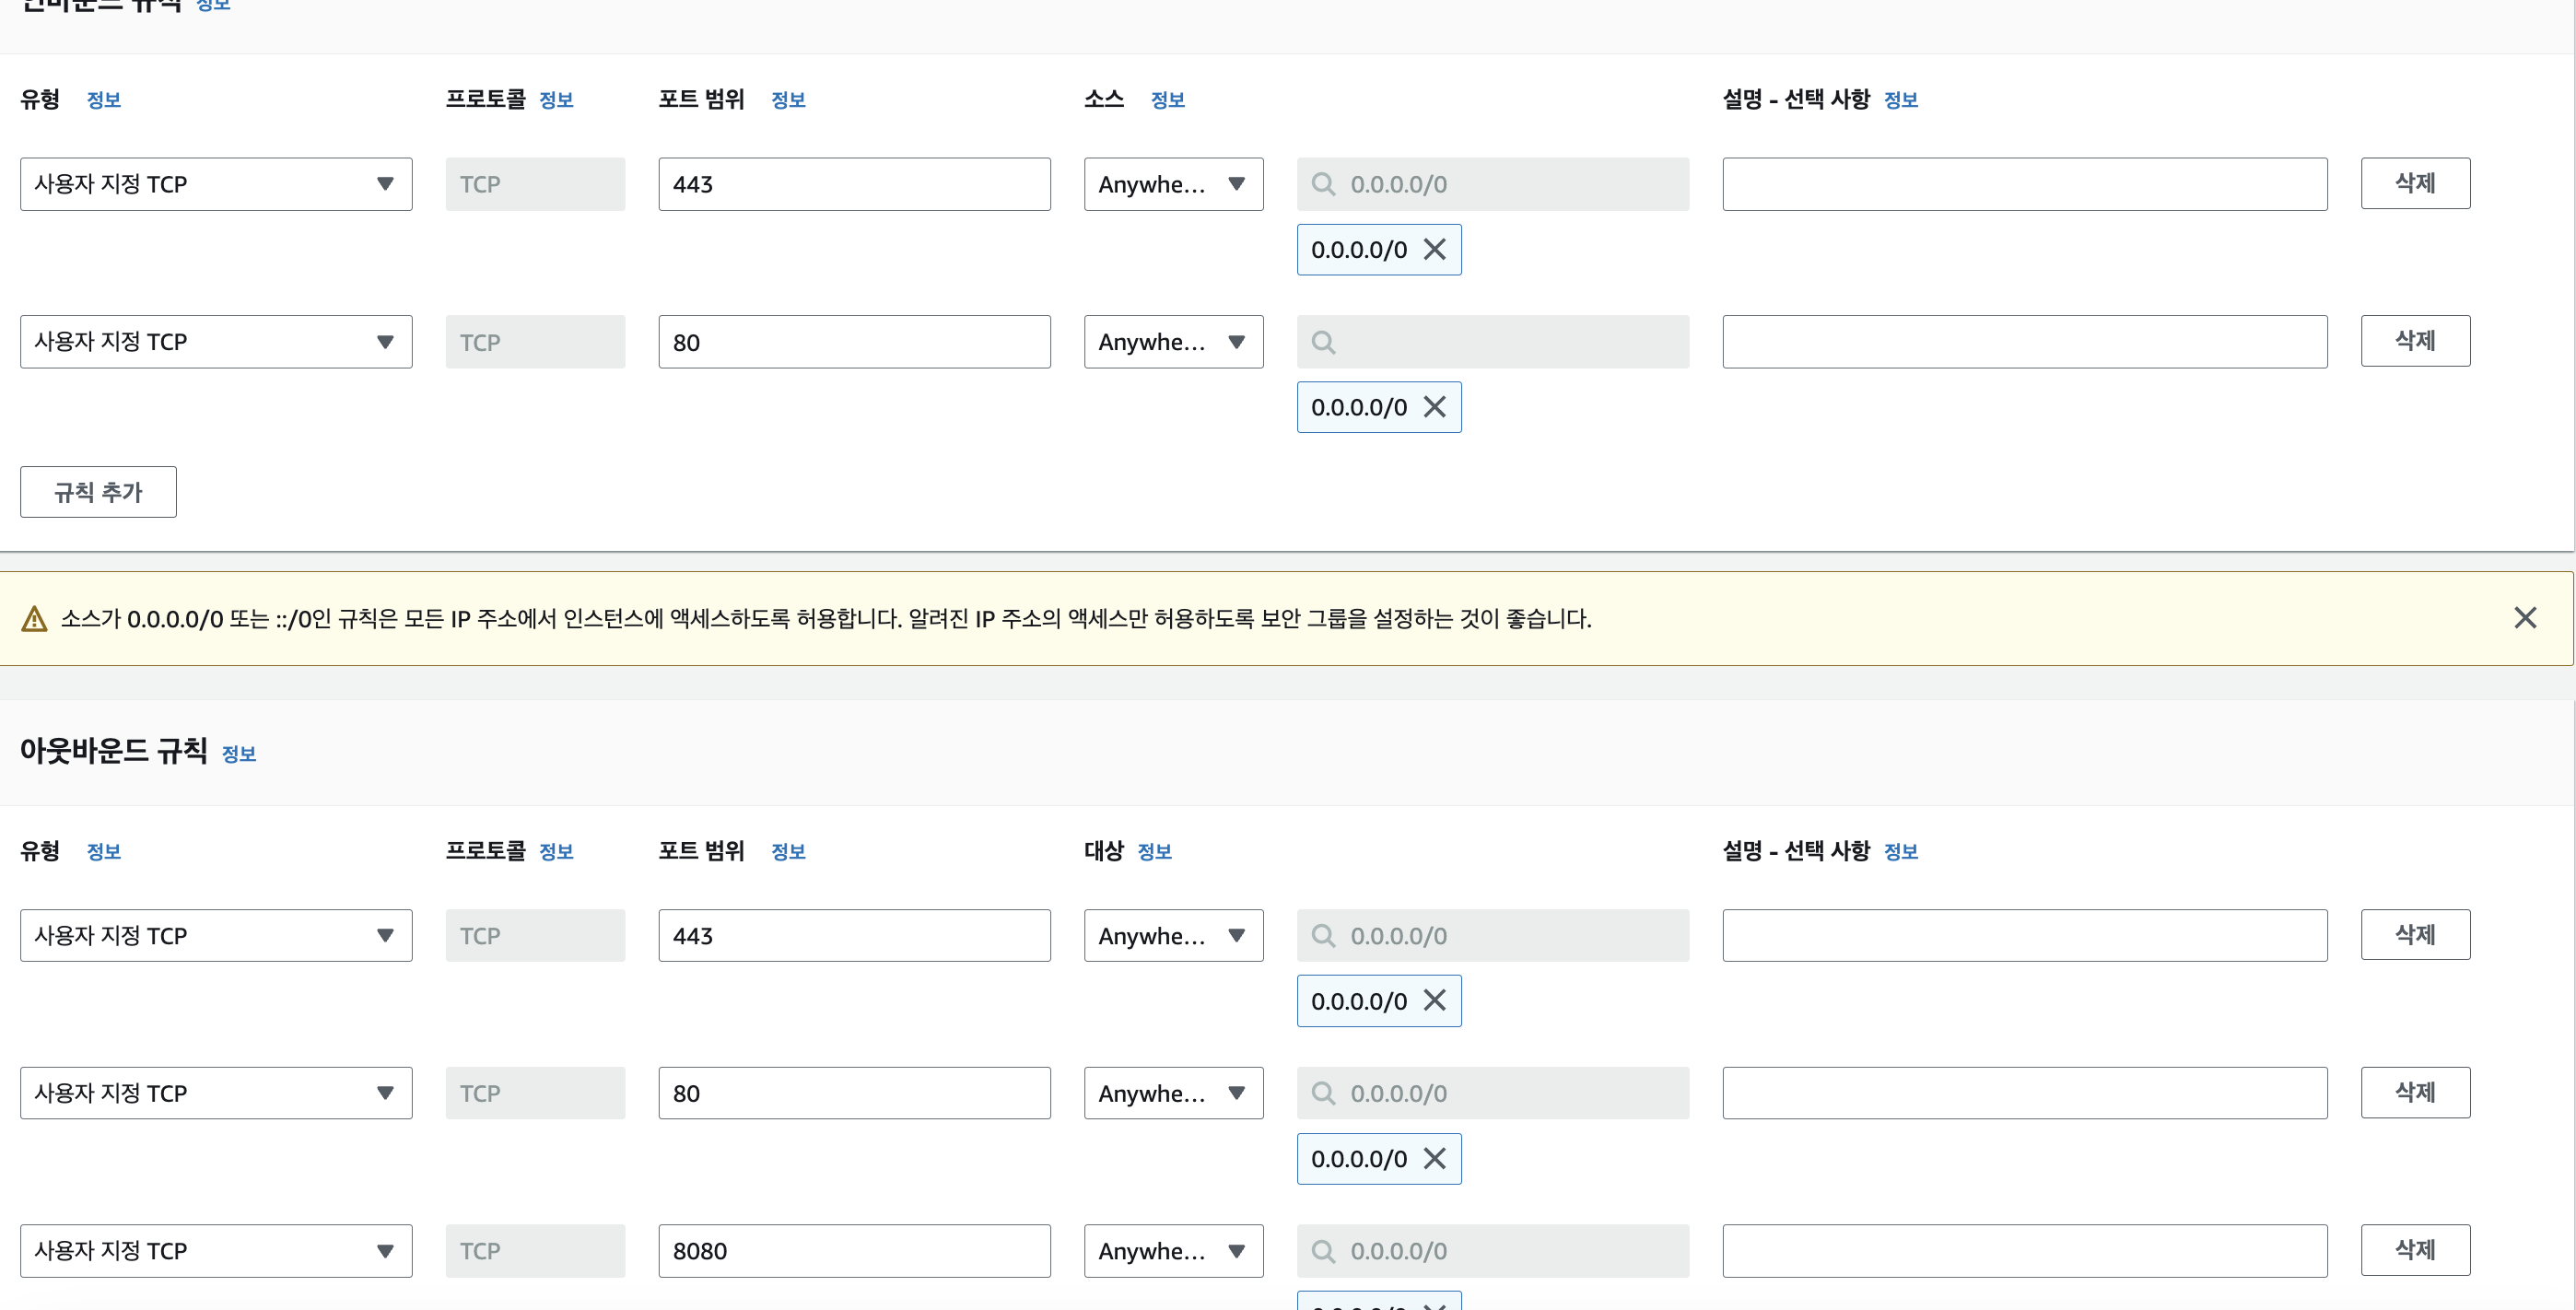Delete the outbound port 8080 rule

click(x=2414, y=1250)
